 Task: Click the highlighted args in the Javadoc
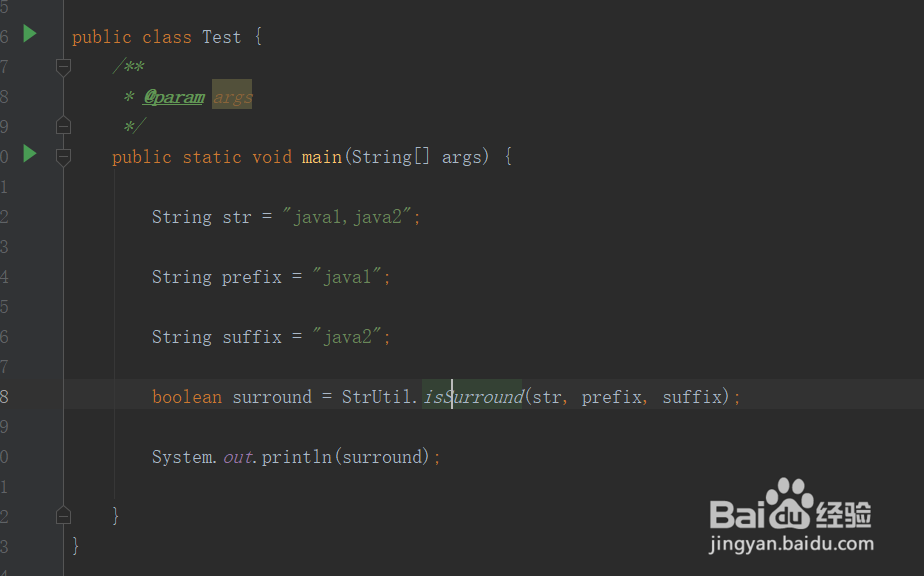point(232,97)
